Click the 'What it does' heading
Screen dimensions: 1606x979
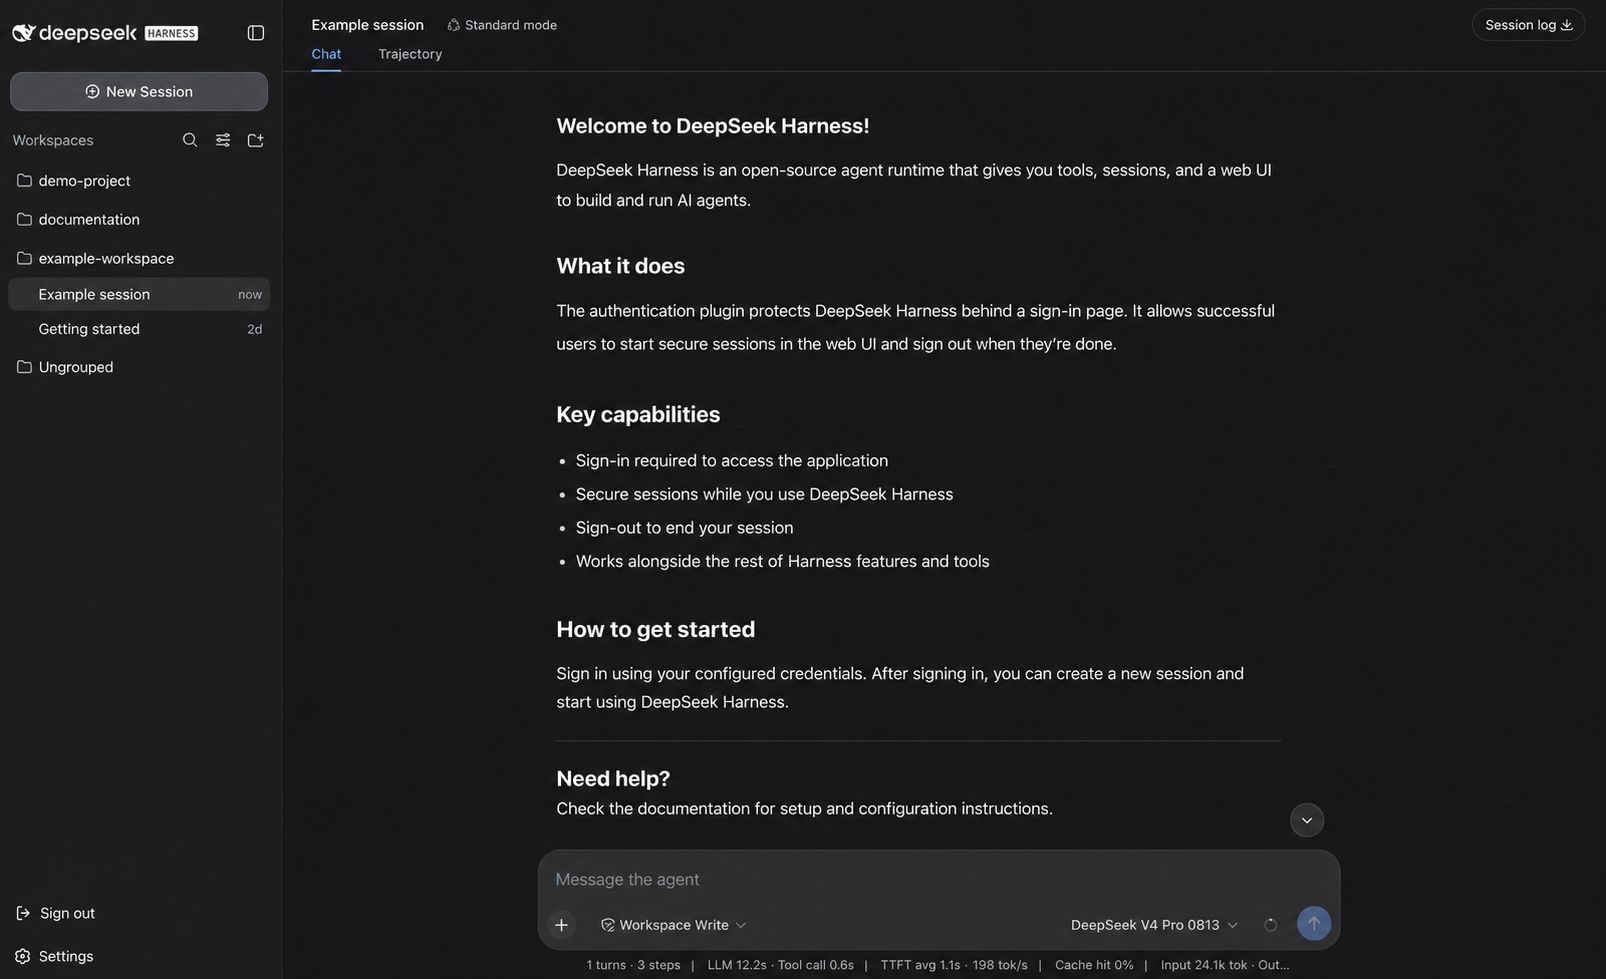[620, 266]
